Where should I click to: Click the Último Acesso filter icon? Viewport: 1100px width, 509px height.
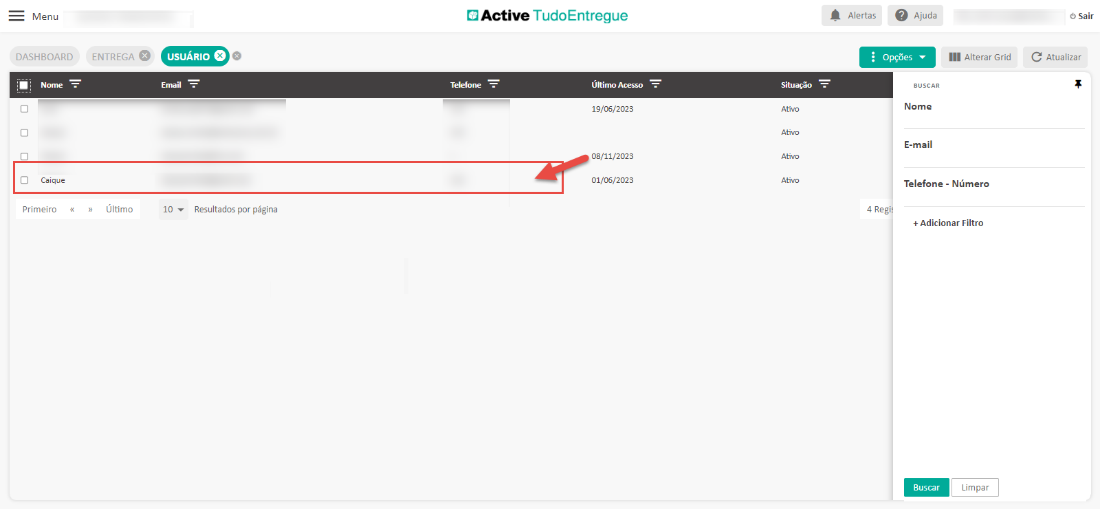click(655, 84)
